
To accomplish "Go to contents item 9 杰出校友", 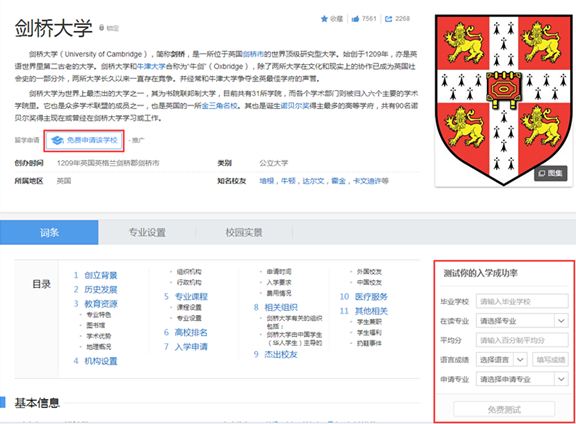I will pyautogui.click(x=281, y=355).
